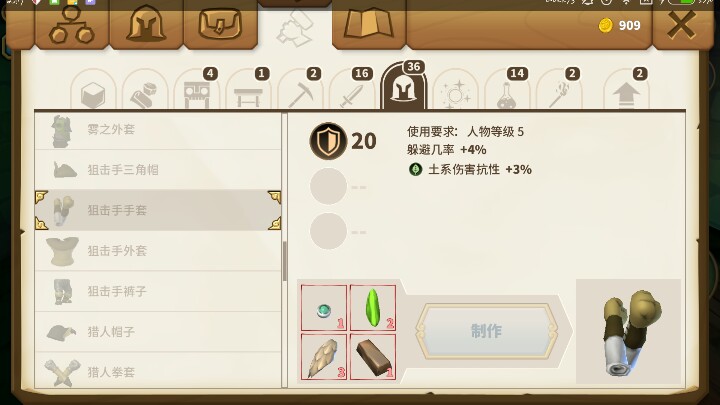720x405 pixels.
Task: Open the inventory bag tab
Action: coord(220,25)
